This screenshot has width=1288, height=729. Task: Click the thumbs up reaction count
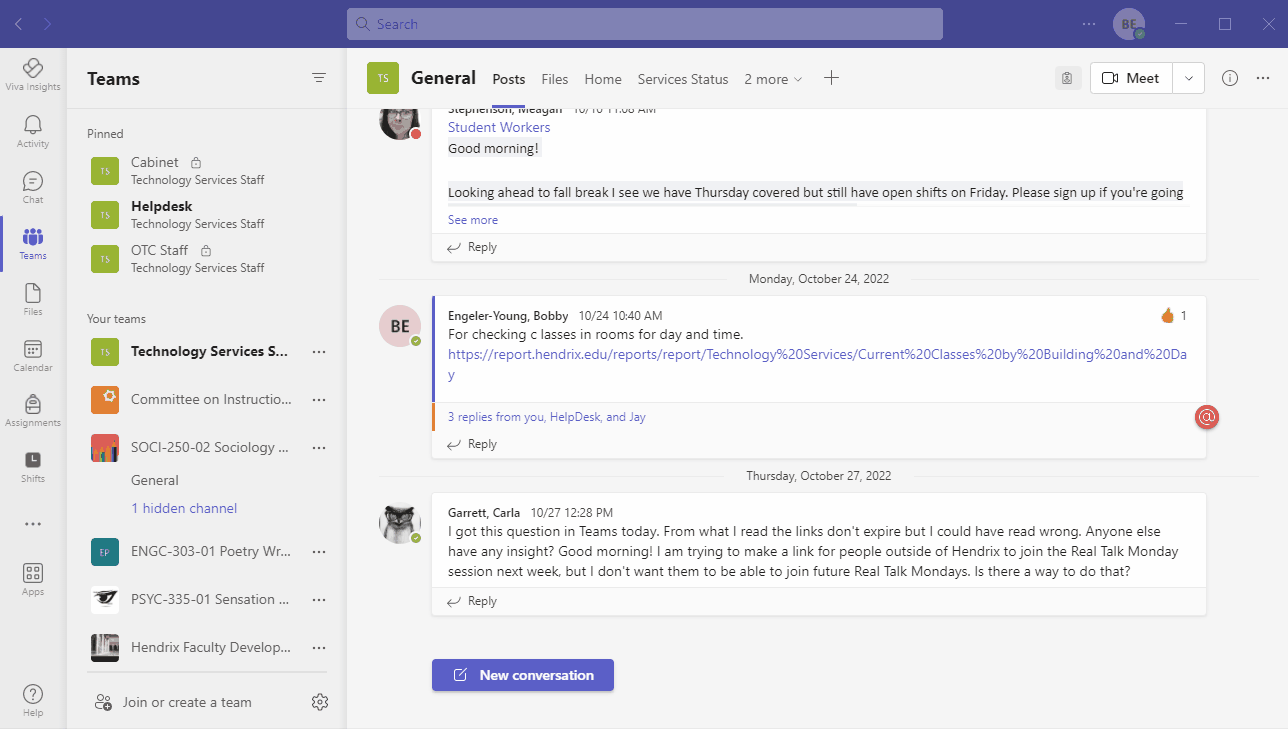(x=1174, y=315)
